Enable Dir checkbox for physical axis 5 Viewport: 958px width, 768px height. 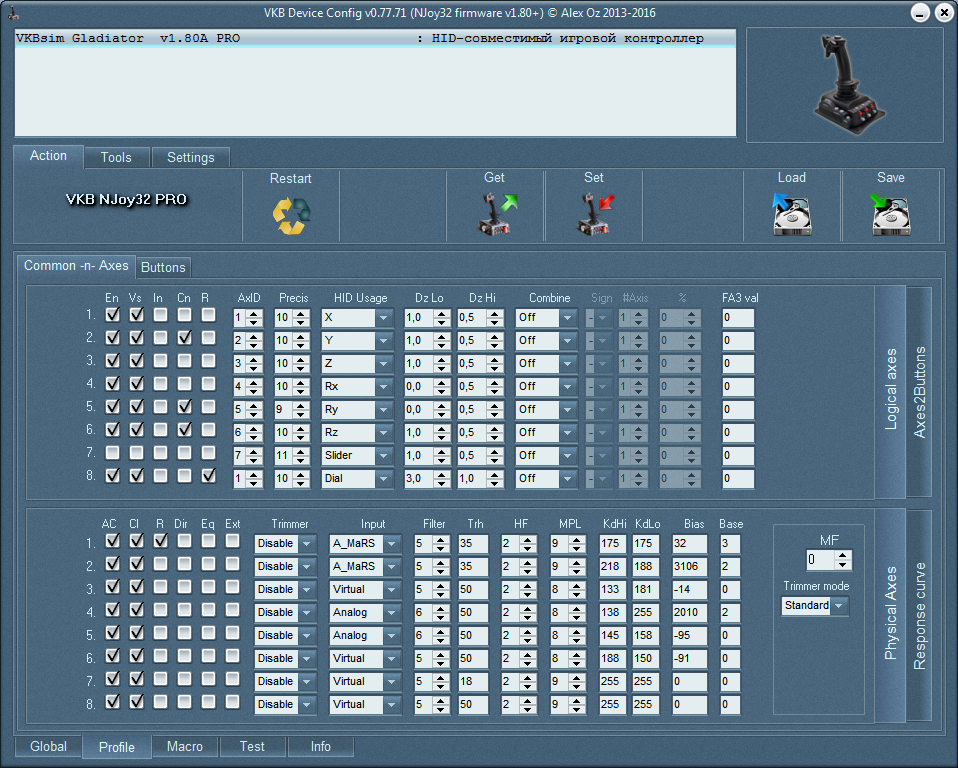[185, 632]
